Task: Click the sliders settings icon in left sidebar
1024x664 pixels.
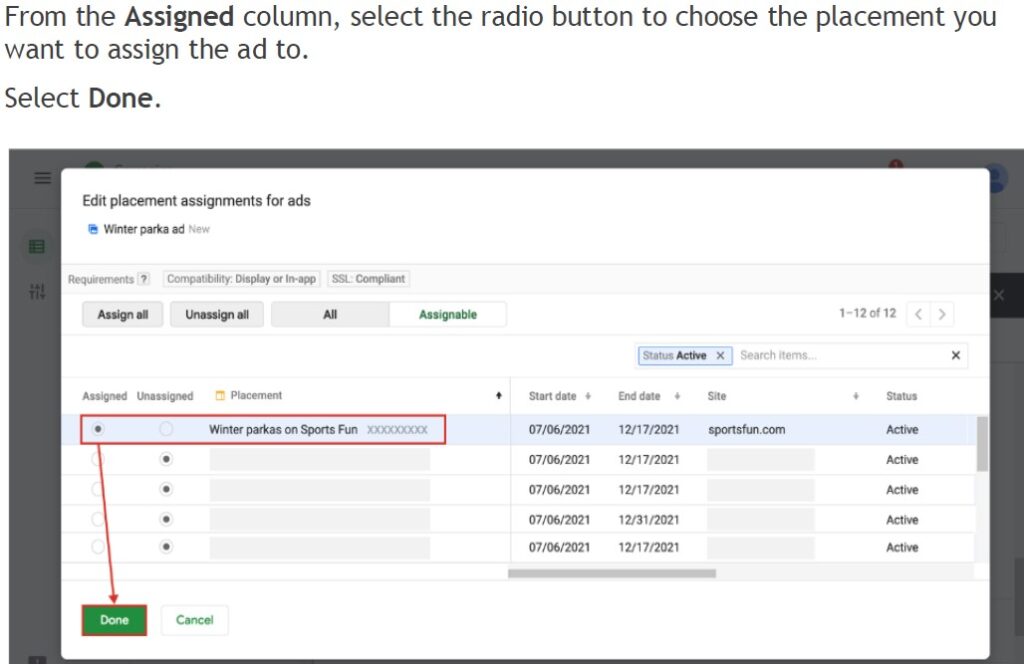Action: (37, 291)
